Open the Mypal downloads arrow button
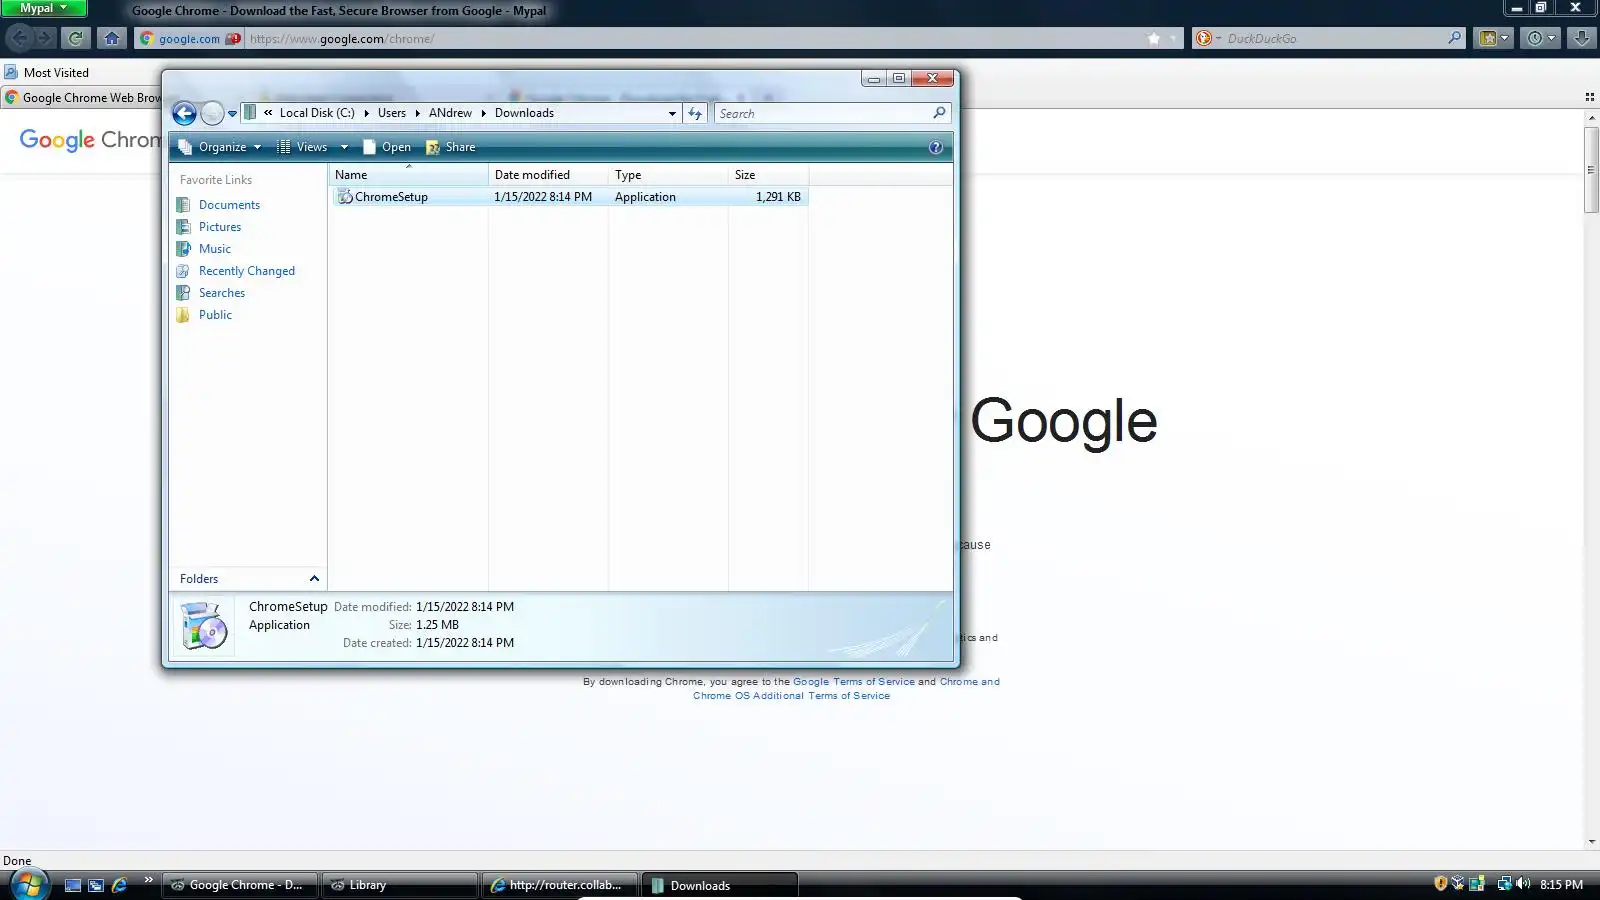This screenshot has height=900, width=1600. pyautogui.click(x=1581, y=38)
